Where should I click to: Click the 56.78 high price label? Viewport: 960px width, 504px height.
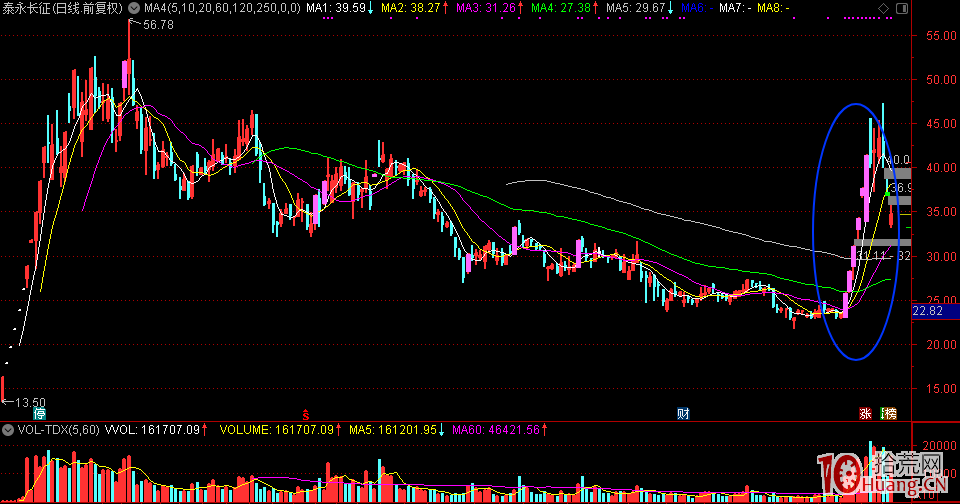[x=158, y=25]
